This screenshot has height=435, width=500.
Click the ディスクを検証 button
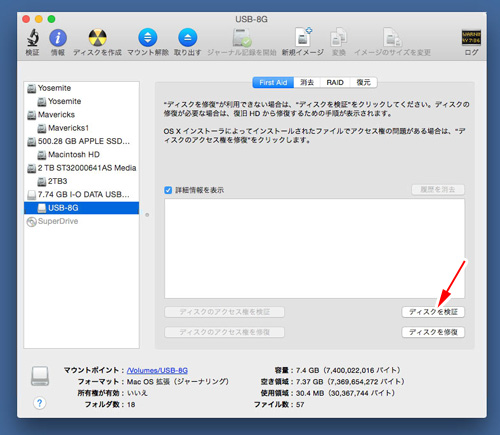(x=433, y=312)
